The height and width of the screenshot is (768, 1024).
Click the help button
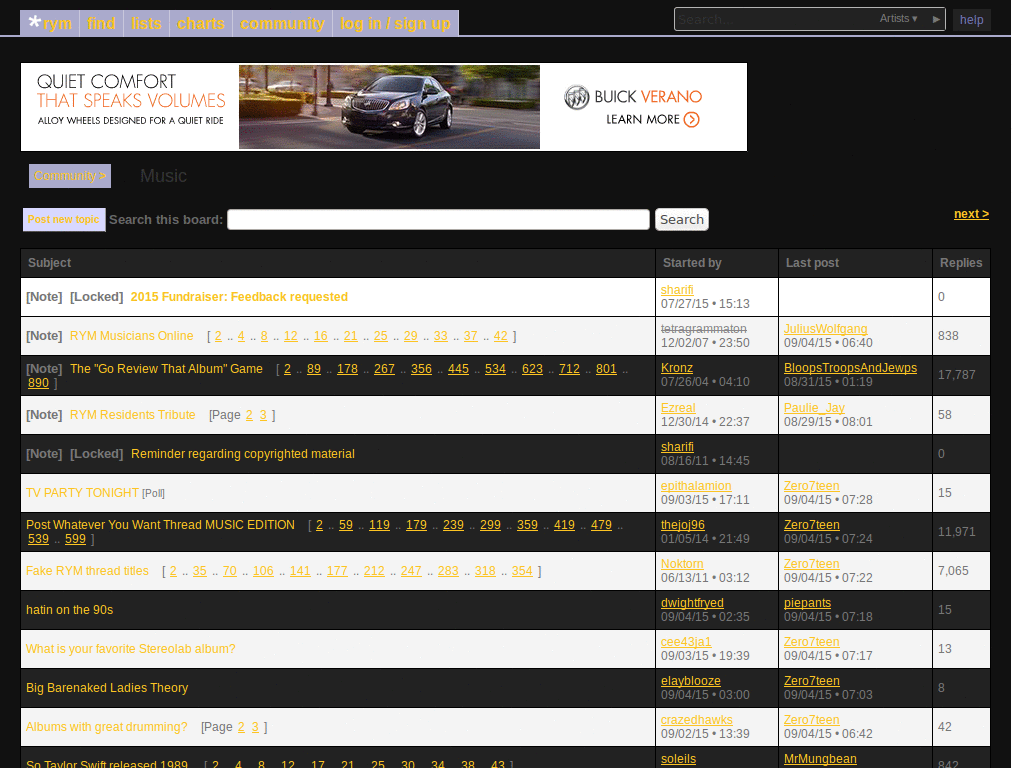point(971,20)
